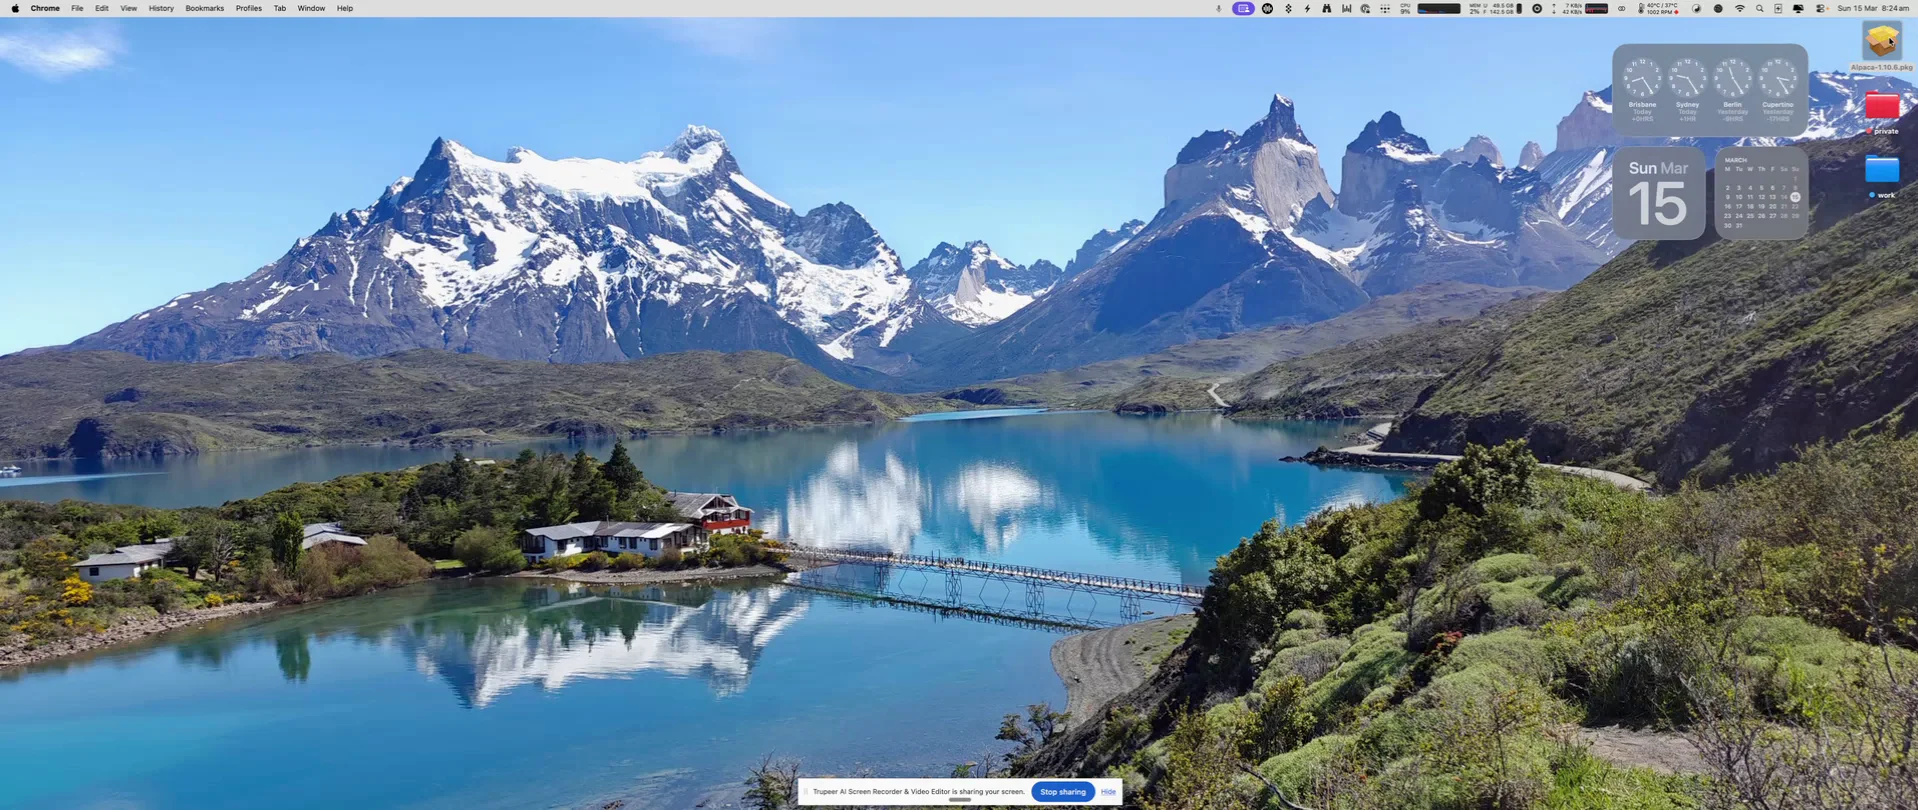Image resolution: width=1918 pixels, height=810 pixels.
Task: Select the red private folder
Action: (1881, 107)
